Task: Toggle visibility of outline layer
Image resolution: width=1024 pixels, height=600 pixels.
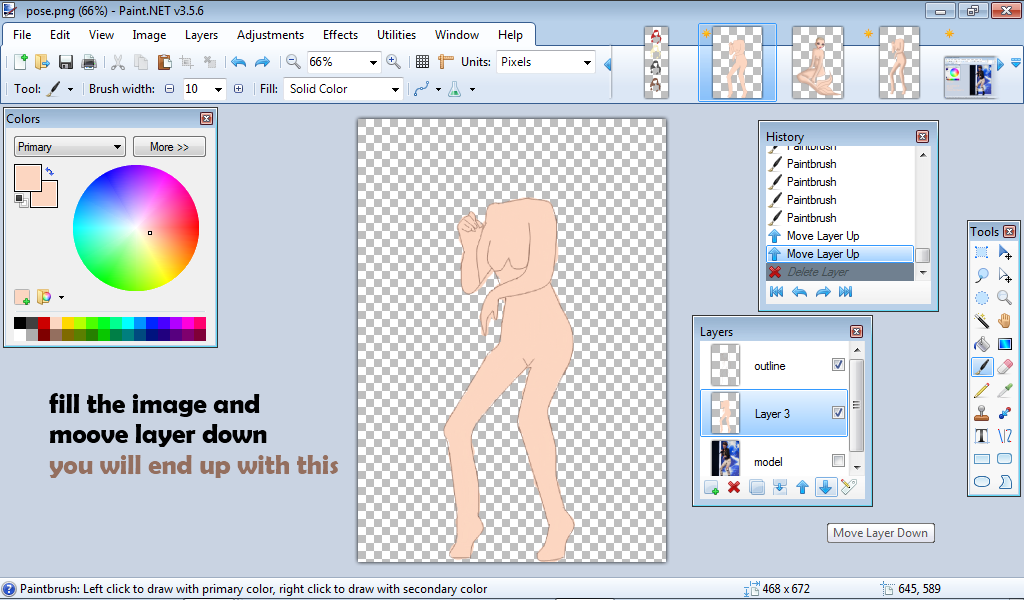Action: (x=839, y=365)
